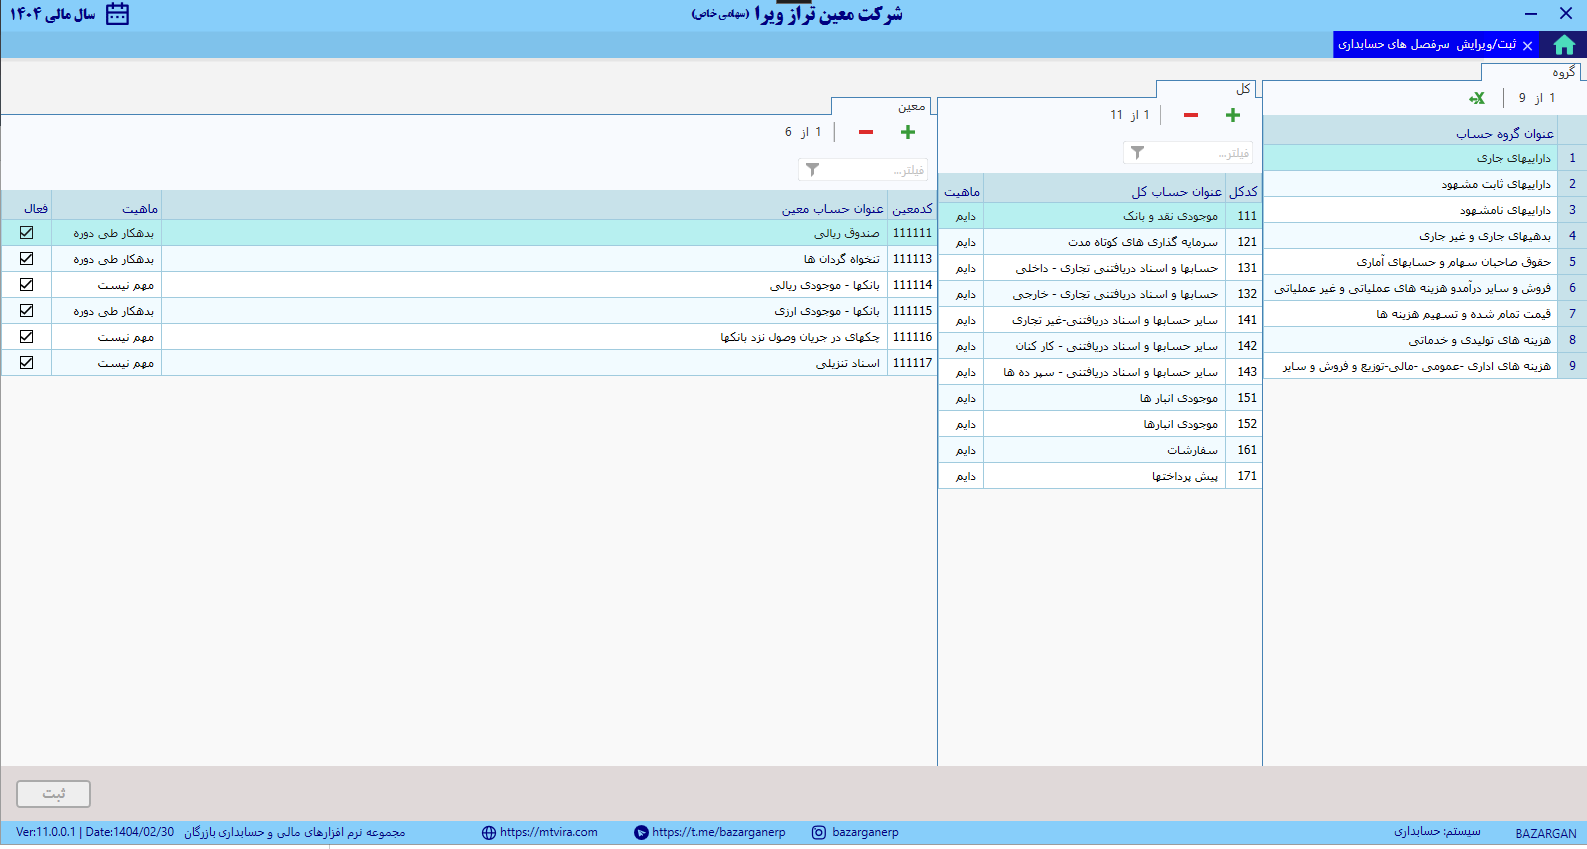Open the home page icon
The width and height of the screenshot is (1587, 849).
(x=1564, y=45)
